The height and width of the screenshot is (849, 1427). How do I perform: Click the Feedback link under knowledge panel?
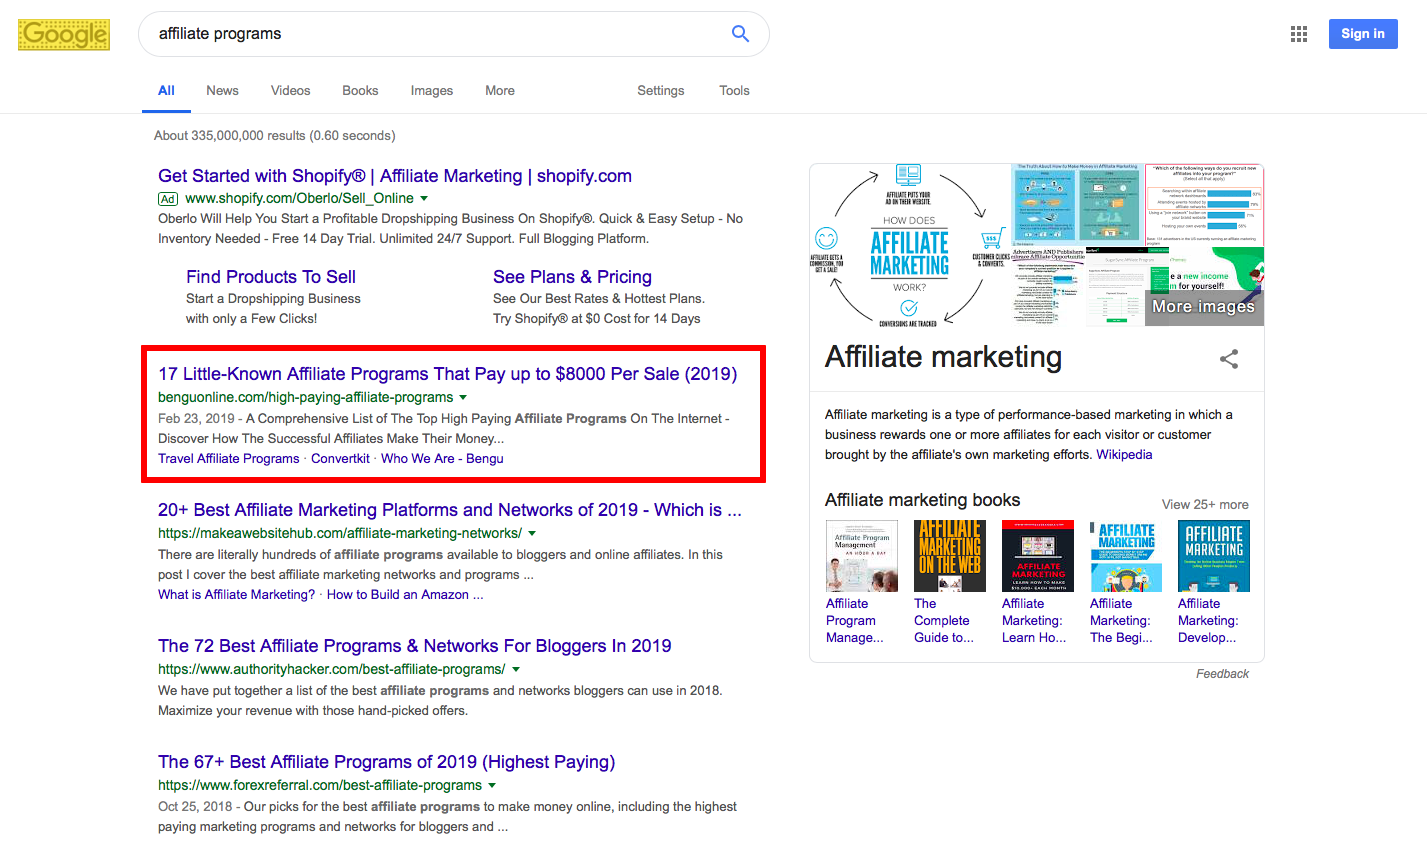[x=1222, y=674]
